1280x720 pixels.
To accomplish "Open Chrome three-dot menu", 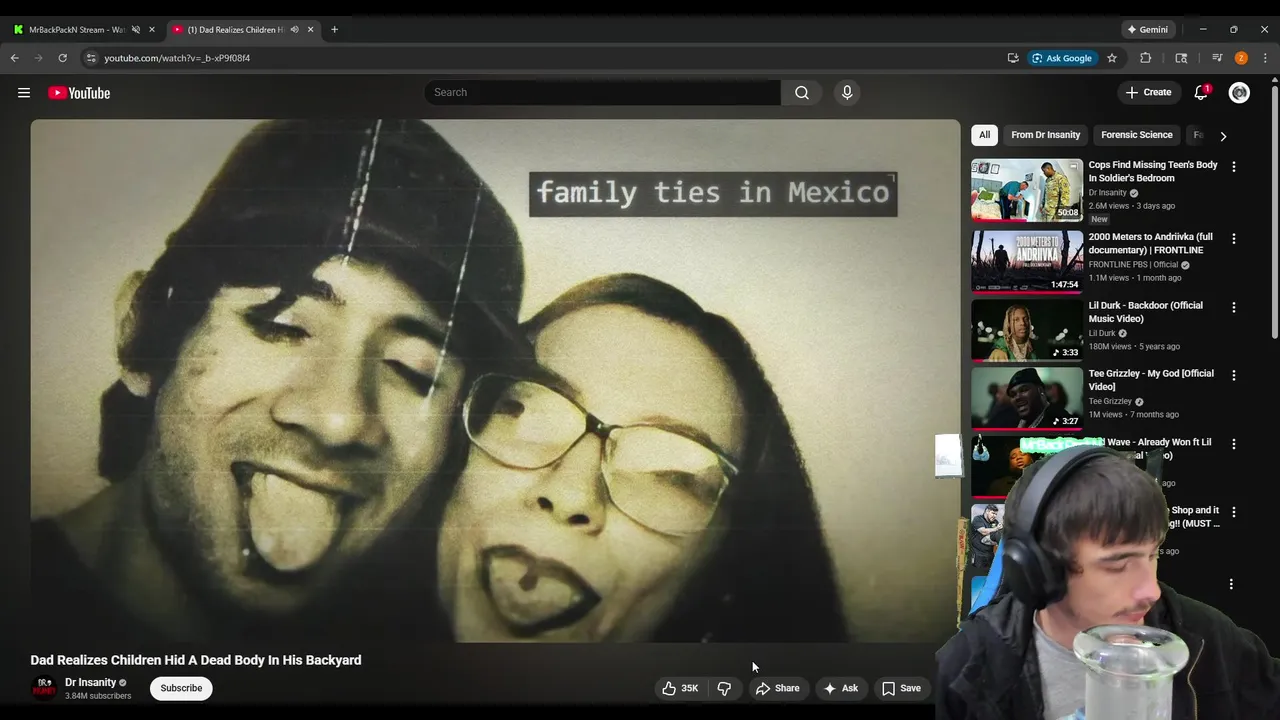I will pos(1265,58).
